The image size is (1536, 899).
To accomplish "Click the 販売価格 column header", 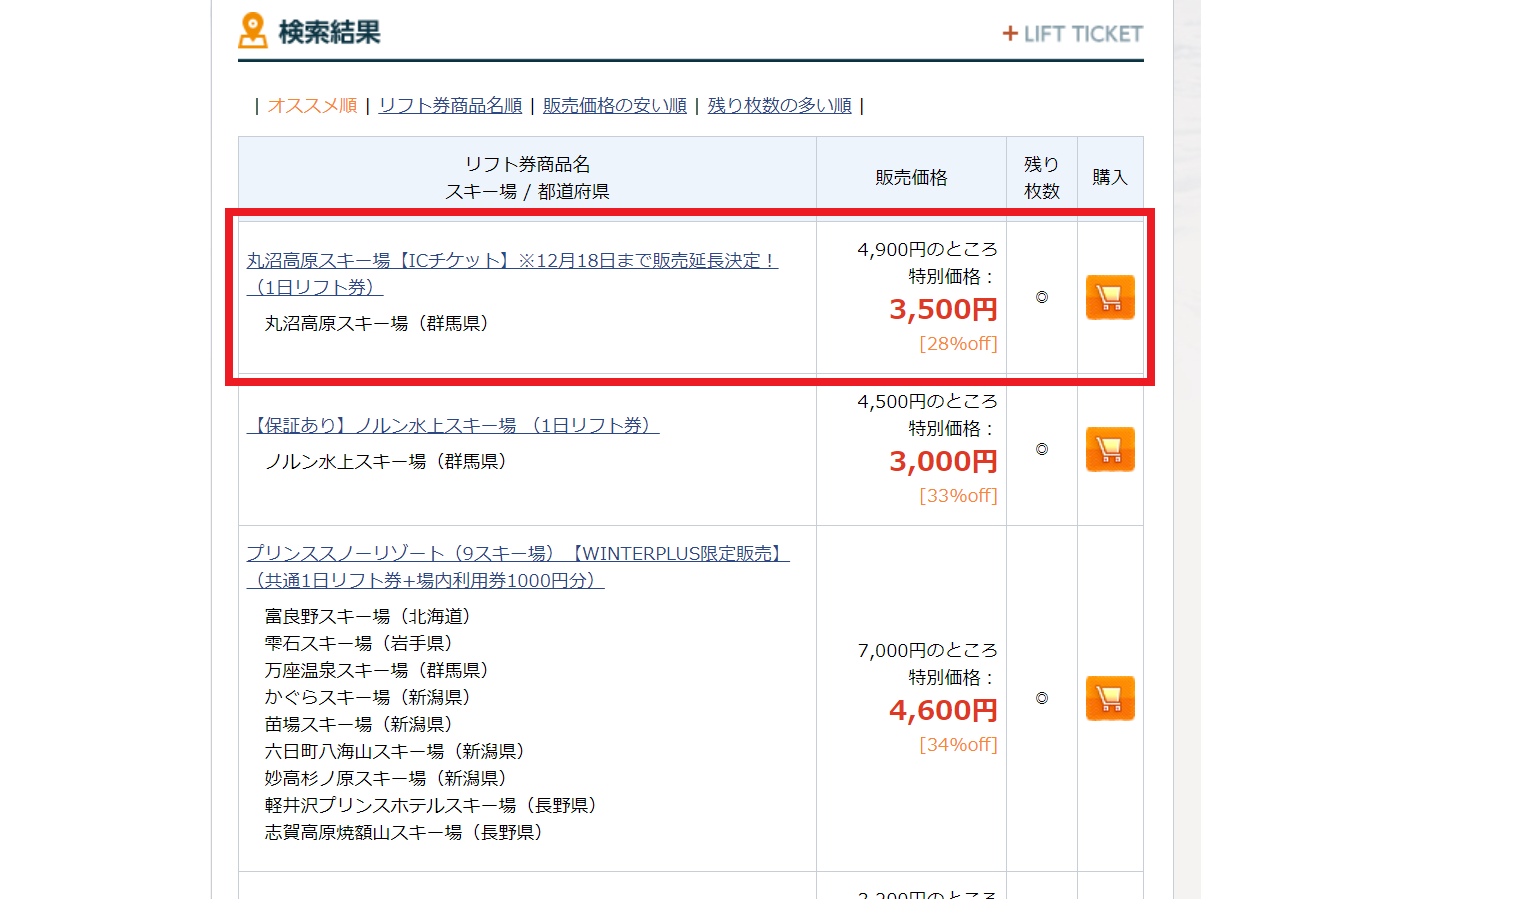I will pyautogui.click(x=911, y=178).
